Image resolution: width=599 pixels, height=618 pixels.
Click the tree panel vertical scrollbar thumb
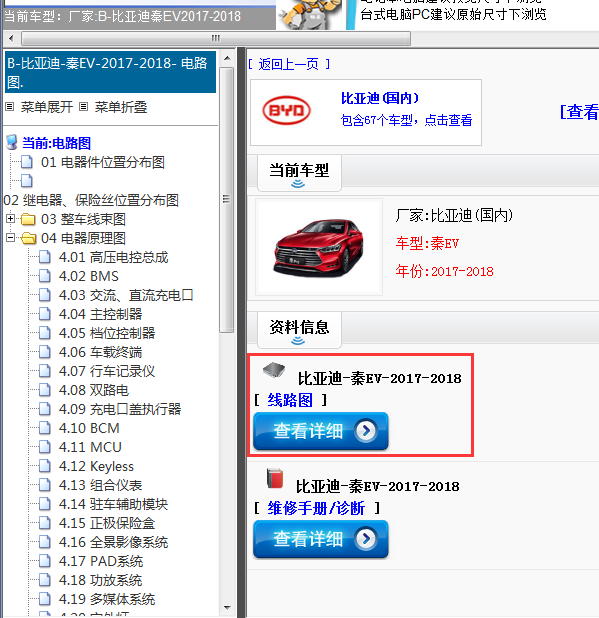(227, 200)
